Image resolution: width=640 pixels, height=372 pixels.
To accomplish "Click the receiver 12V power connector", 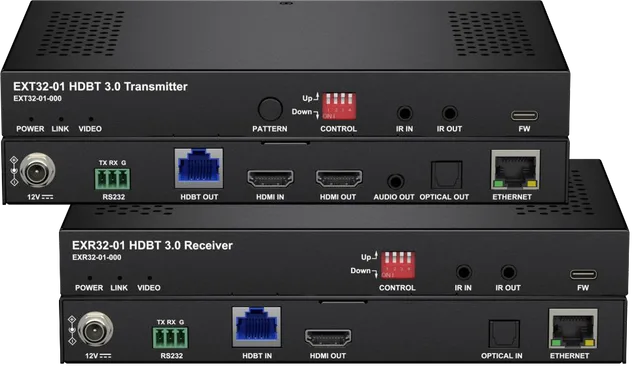I will click(x=96, y=329).
